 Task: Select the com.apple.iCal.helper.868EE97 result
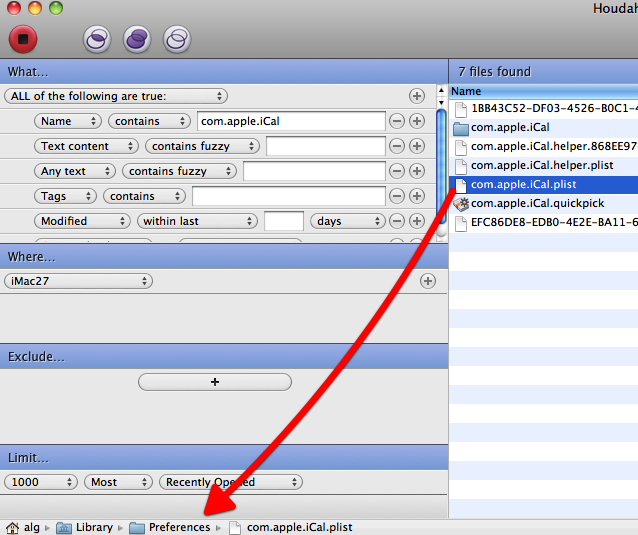544,146
